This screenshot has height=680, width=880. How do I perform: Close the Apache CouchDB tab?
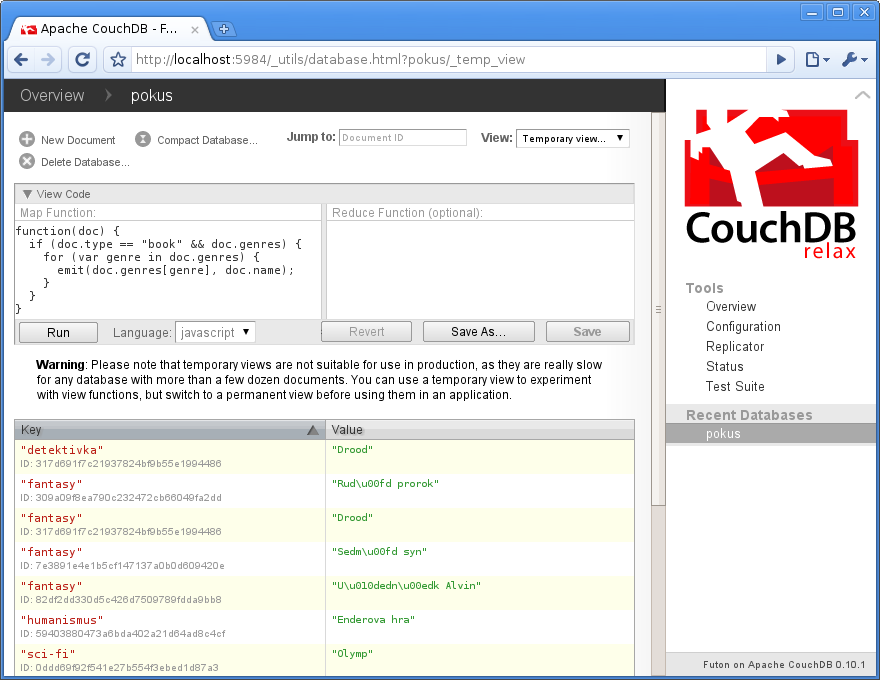[195, 30]
